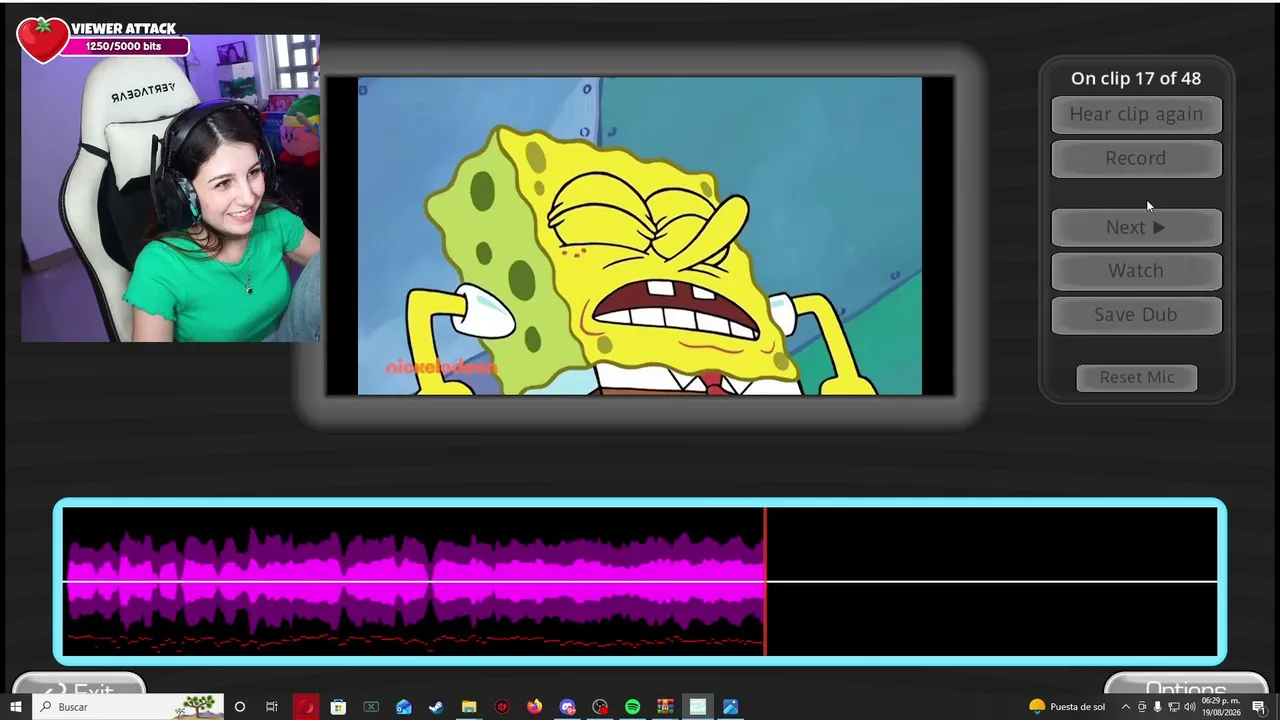The image size is (1280, 720).
Task: Start recording with the Record button
Action: [1136, 158]
